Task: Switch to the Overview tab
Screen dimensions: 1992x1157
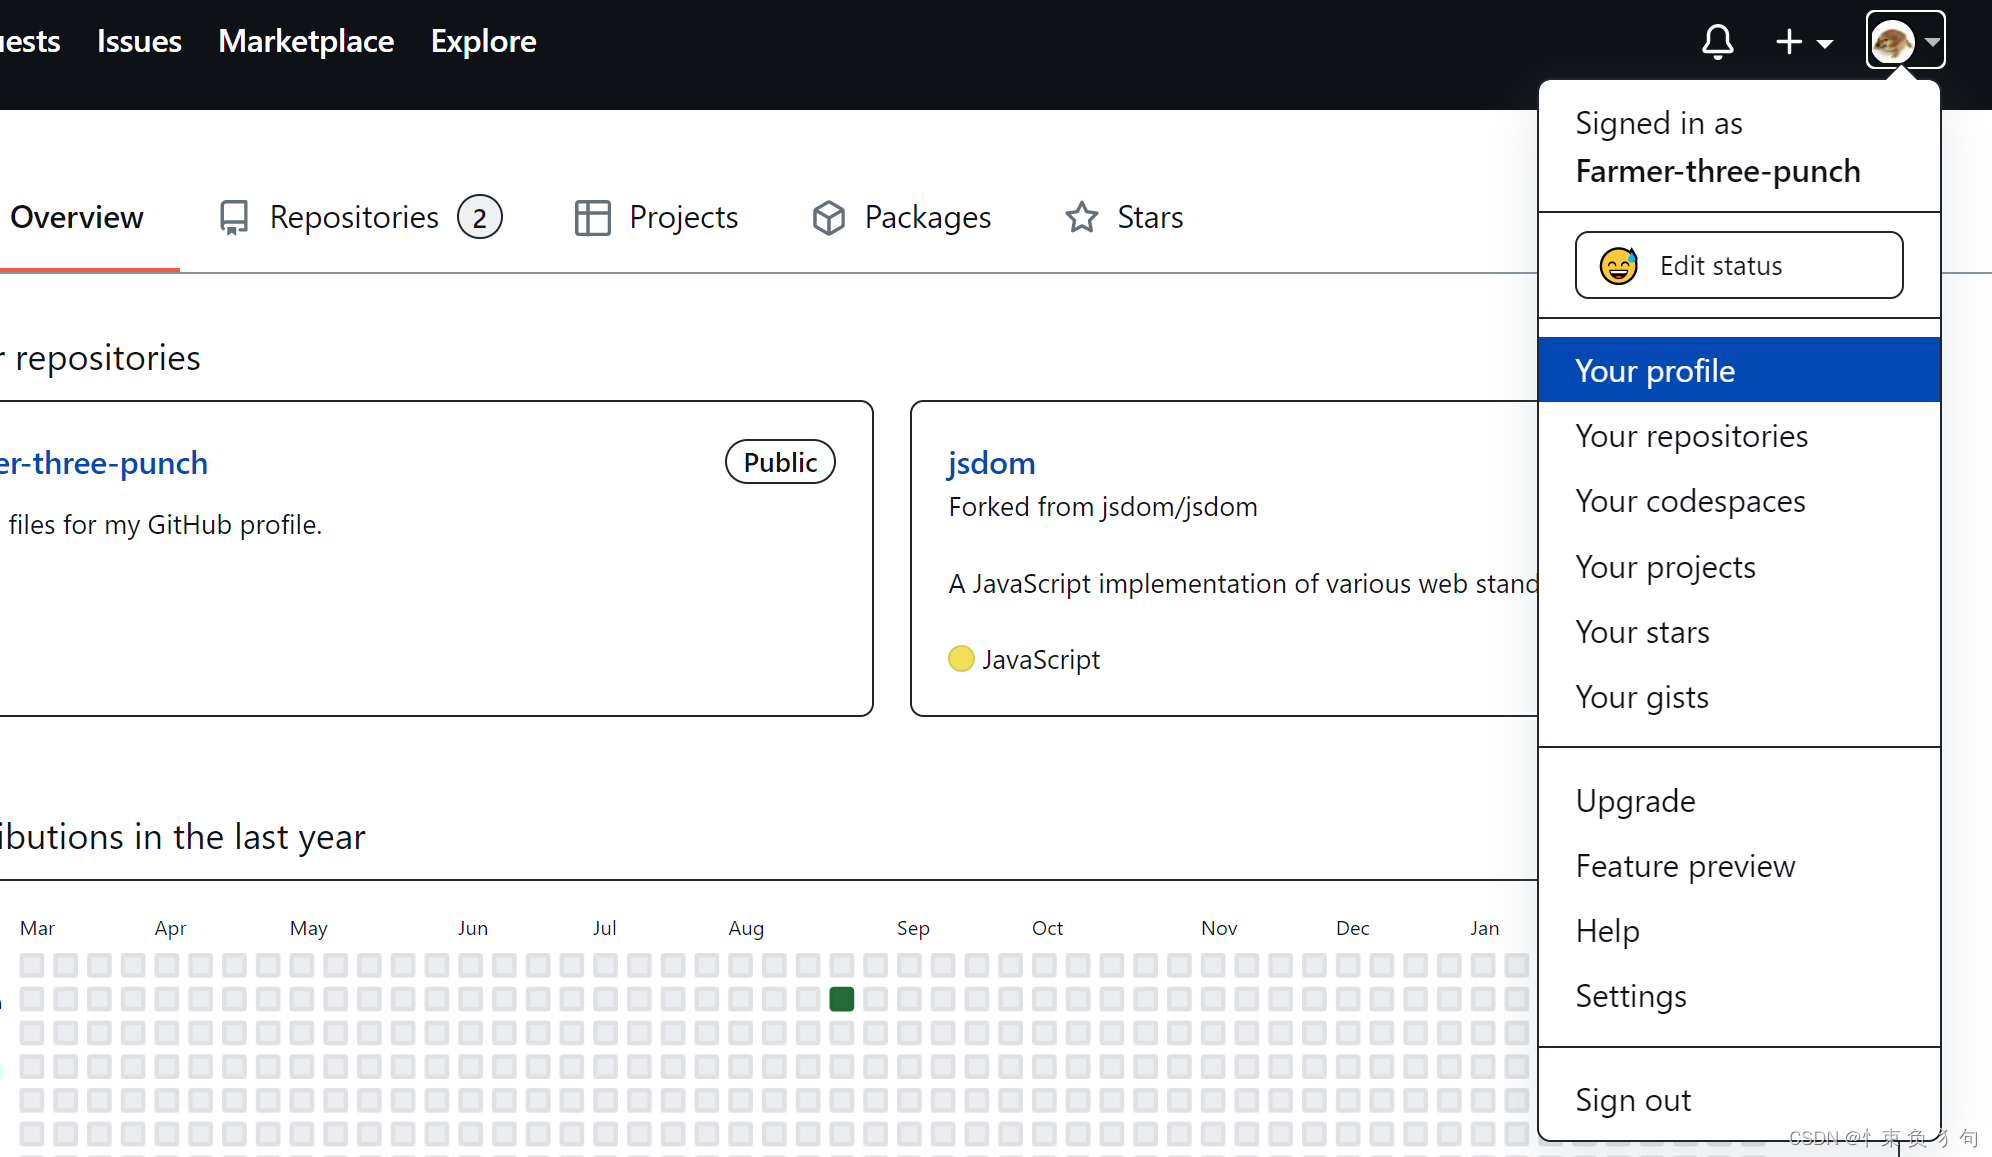Action: 77,217
